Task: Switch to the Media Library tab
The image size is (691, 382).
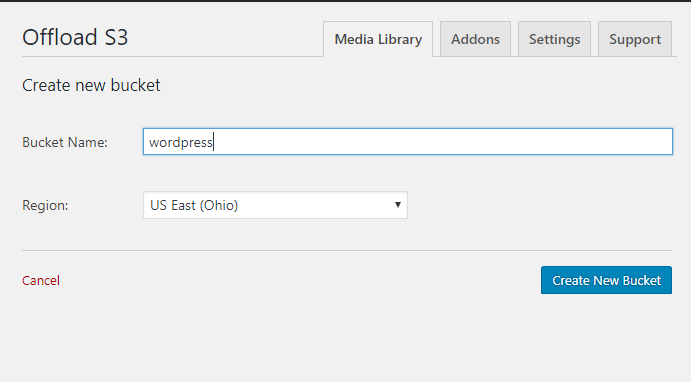Action: [378, 39]
